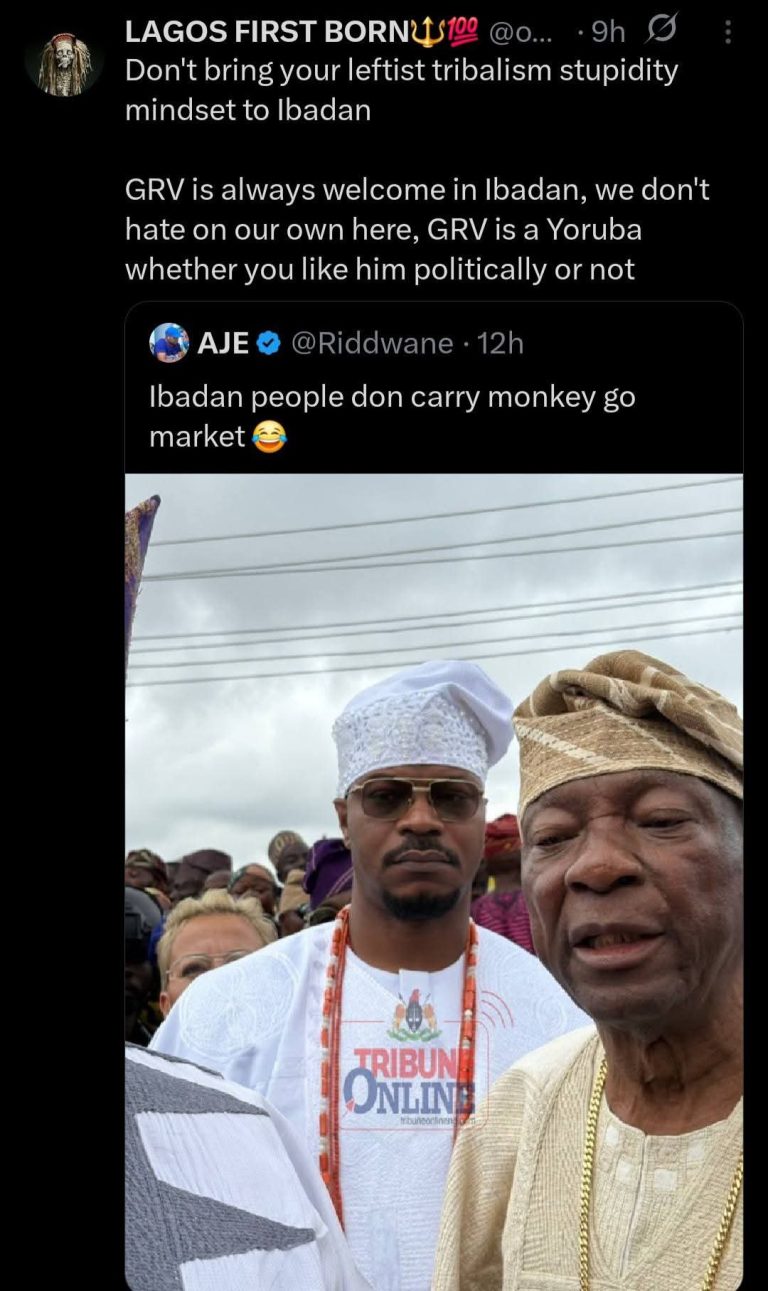Click the laughing emoji after "market"
The height and width of the screenshot is (1291, 768).
(x=266, y=437)
